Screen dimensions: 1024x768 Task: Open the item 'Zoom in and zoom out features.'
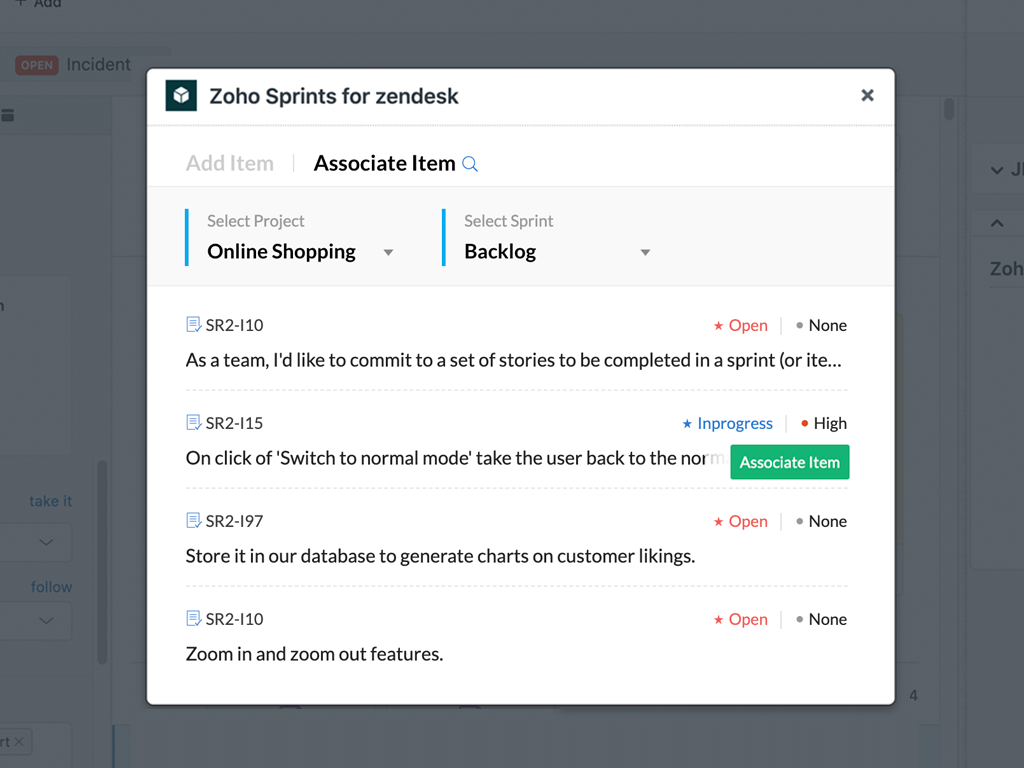[314, 654]
